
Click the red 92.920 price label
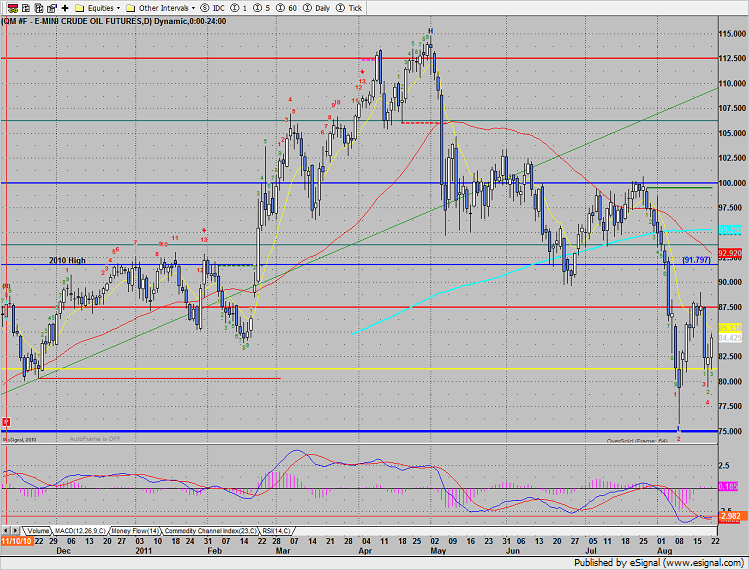[730, 253]
